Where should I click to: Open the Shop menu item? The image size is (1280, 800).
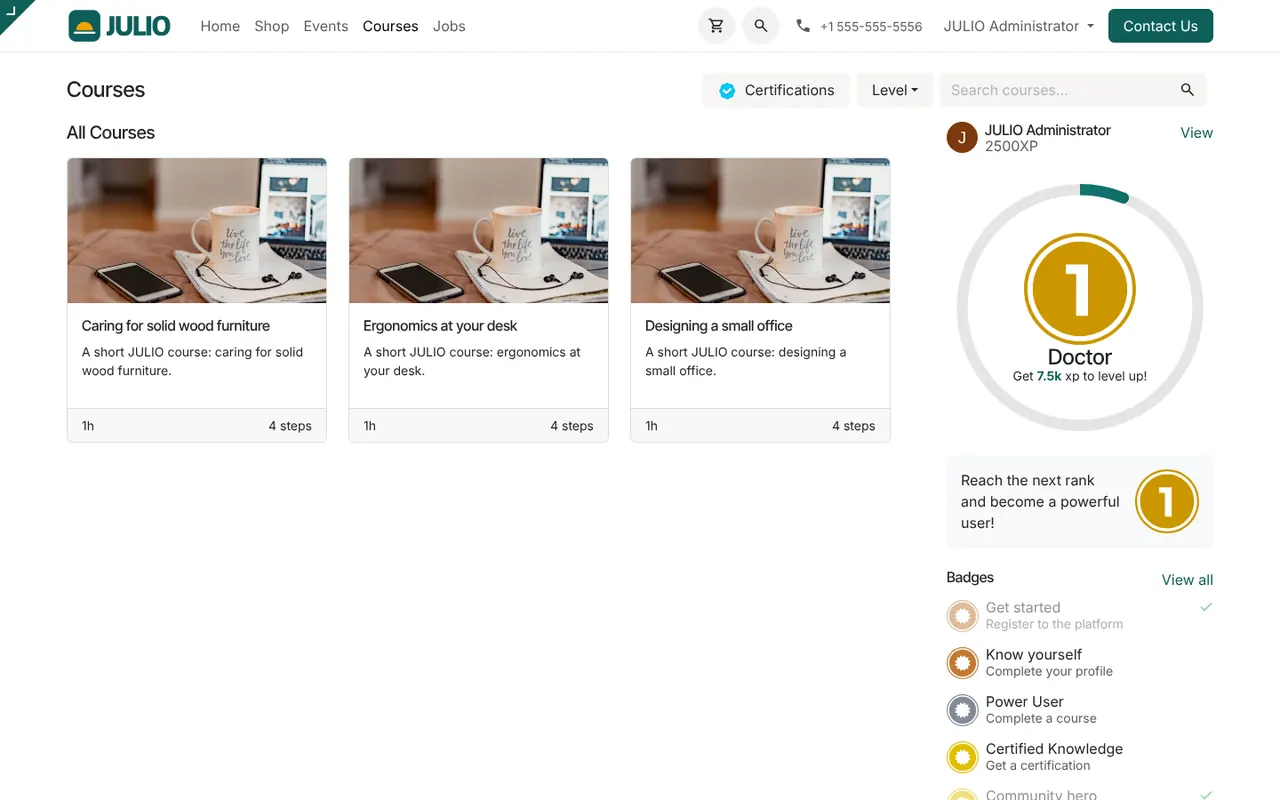(271, 26)
